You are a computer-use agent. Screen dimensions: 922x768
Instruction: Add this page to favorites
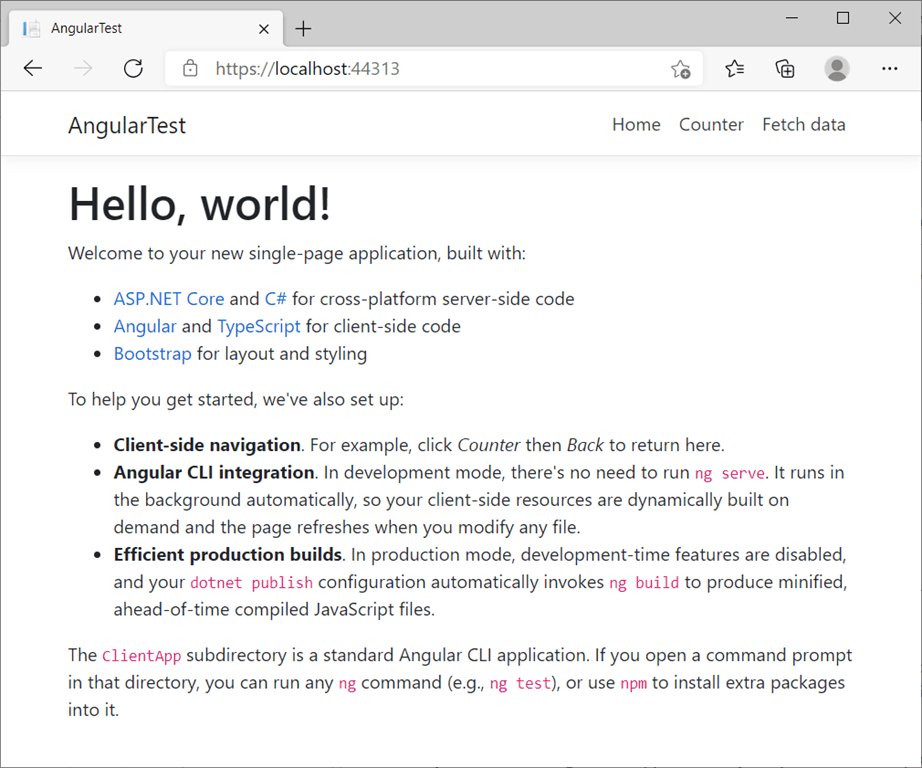(x=681, y=68)
